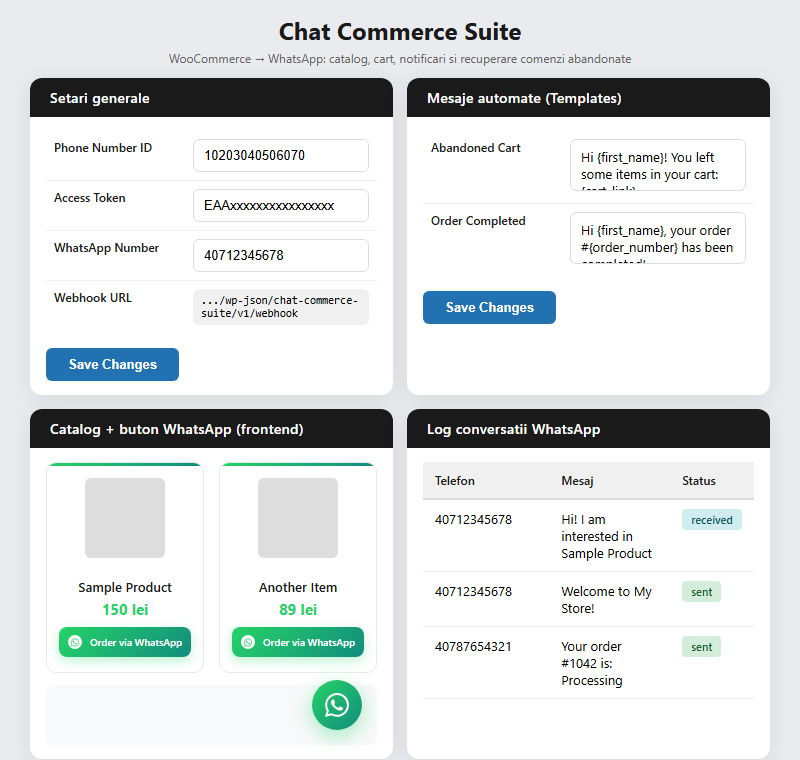Click the 'Welcome to My Store!' message
Image resolution: width=800 pixels, height=760 pixels.
[x=607, y=600]
